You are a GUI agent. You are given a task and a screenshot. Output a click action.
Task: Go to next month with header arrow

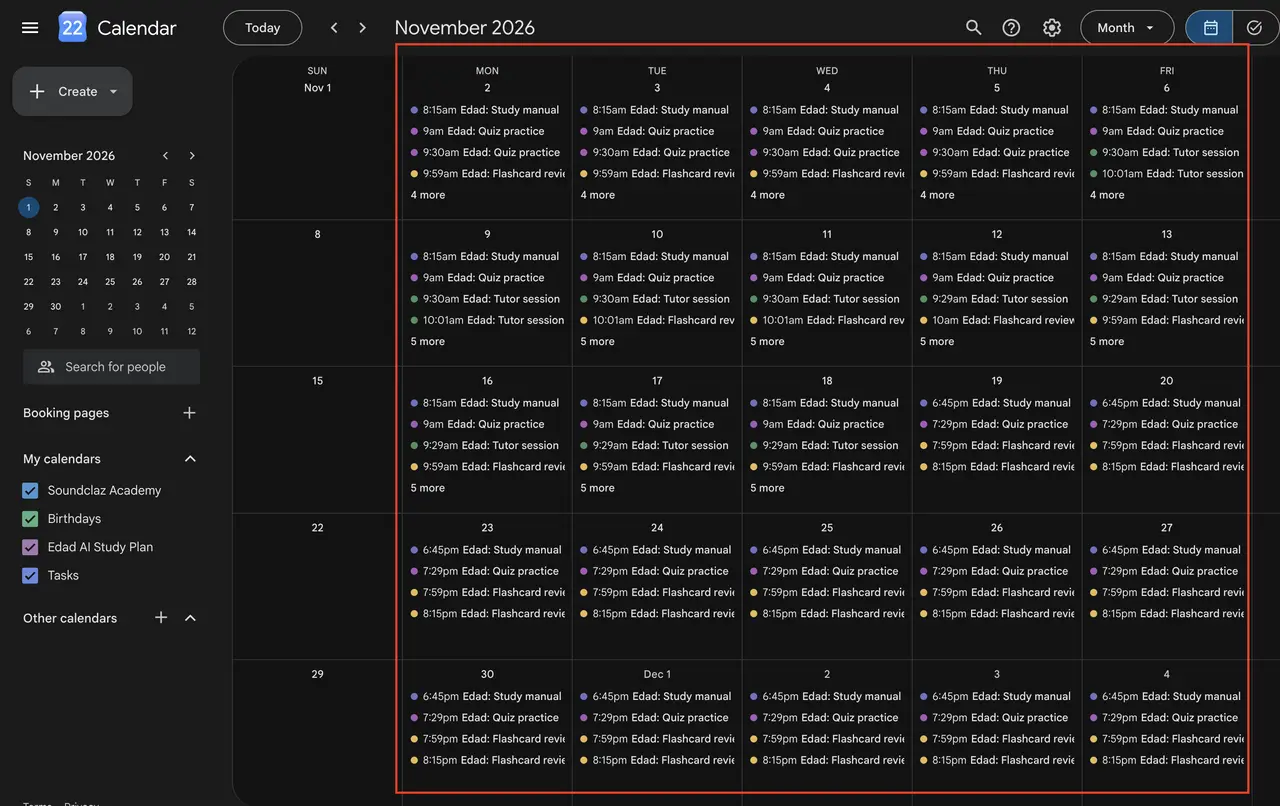tap(363, 28)
